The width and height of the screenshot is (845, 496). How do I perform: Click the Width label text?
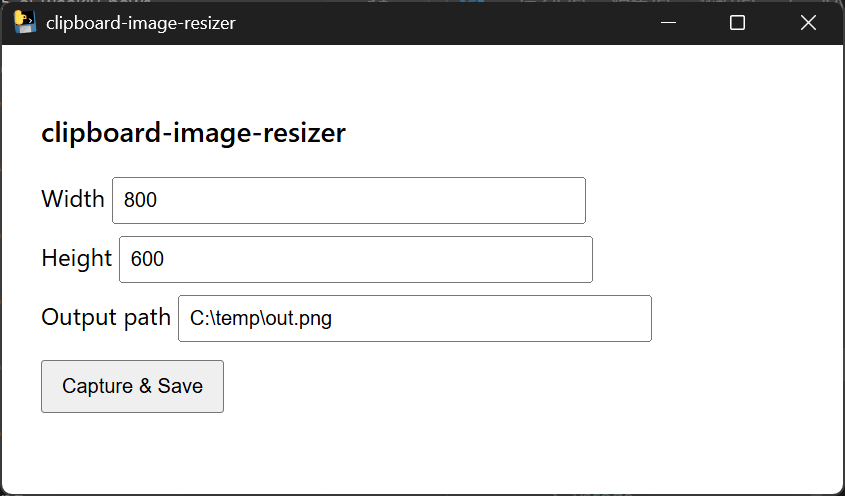click(x=72, y=199)
